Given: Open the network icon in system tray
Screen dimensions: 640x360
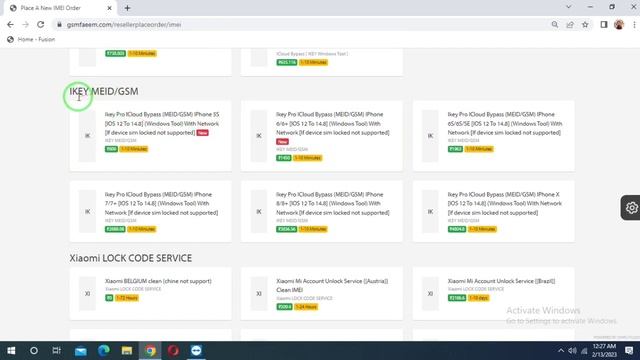Looking at the screenshot, I should point(584,351).
